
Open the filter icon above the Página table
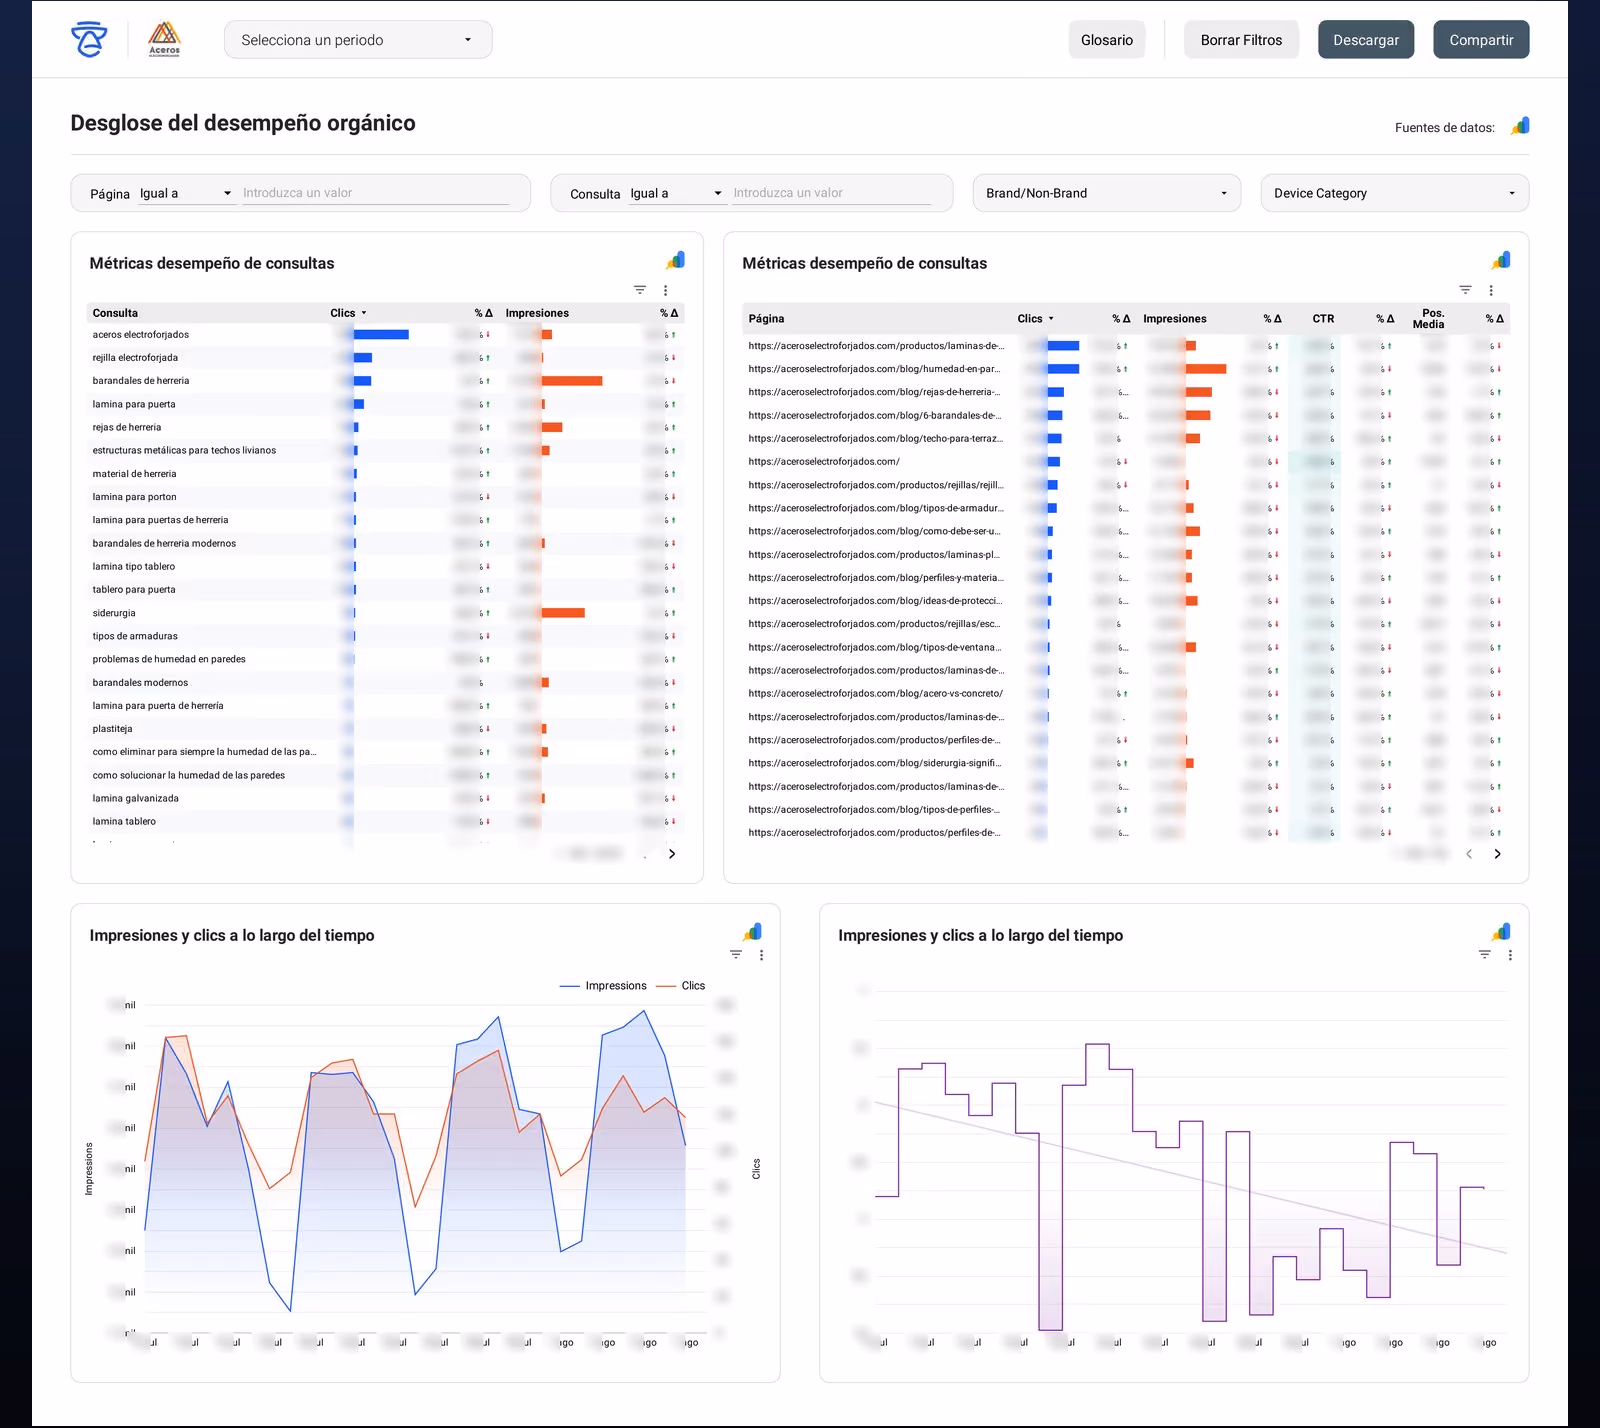click(1465, 290)
